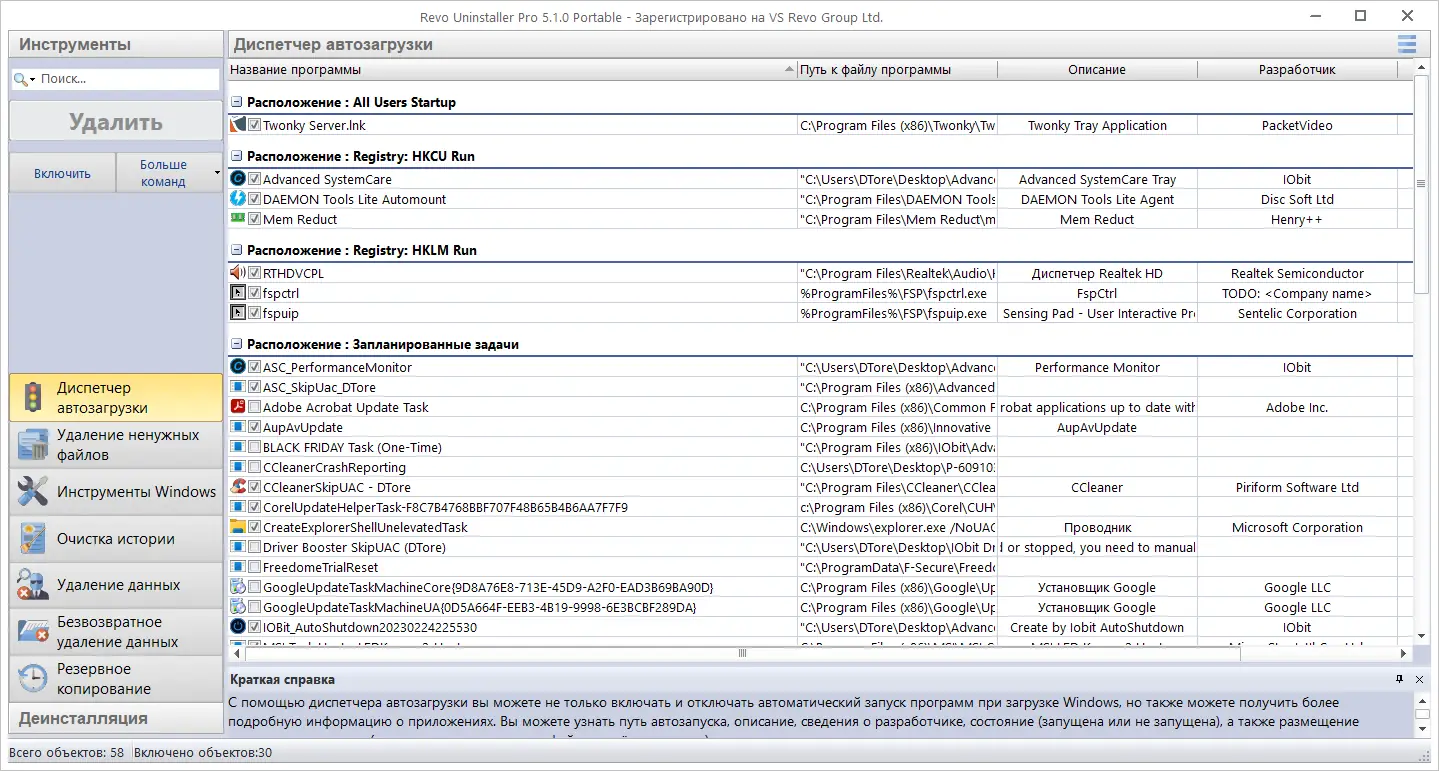1439x771 pixels.
Task: Toggle the Mem Reduct checkbox
Action: click(x=255, y=219)
